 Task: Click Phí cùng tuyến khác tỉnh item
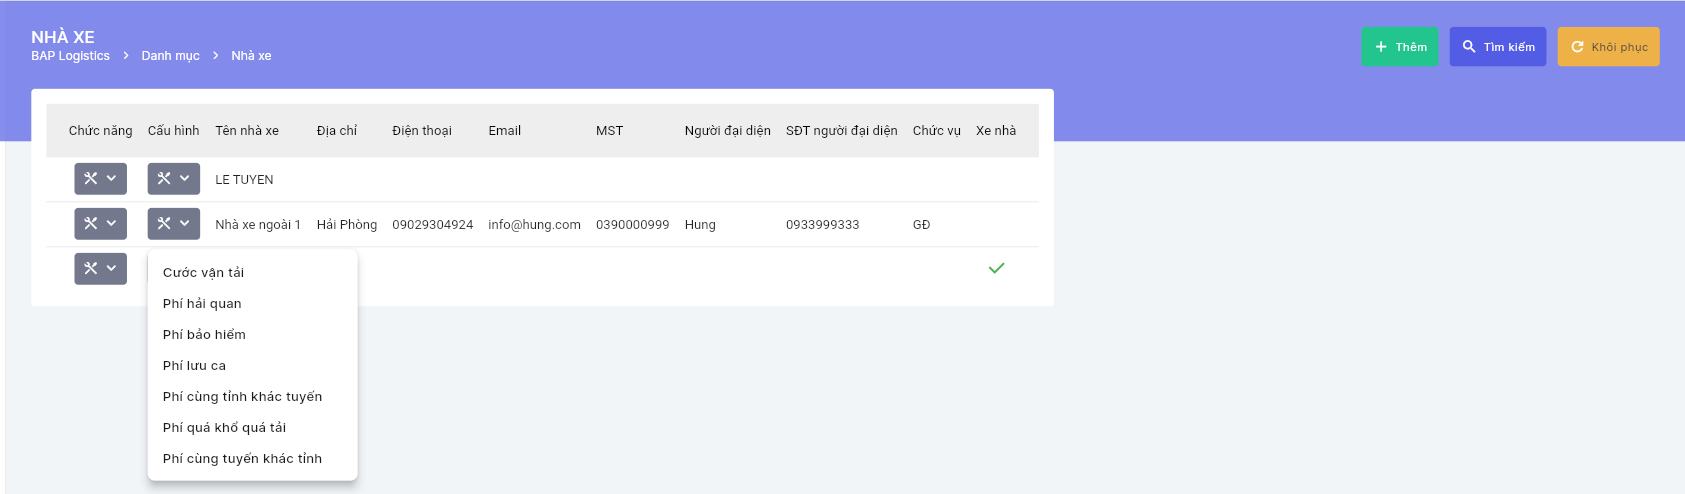pyautogui.click(x=242, y=459)
